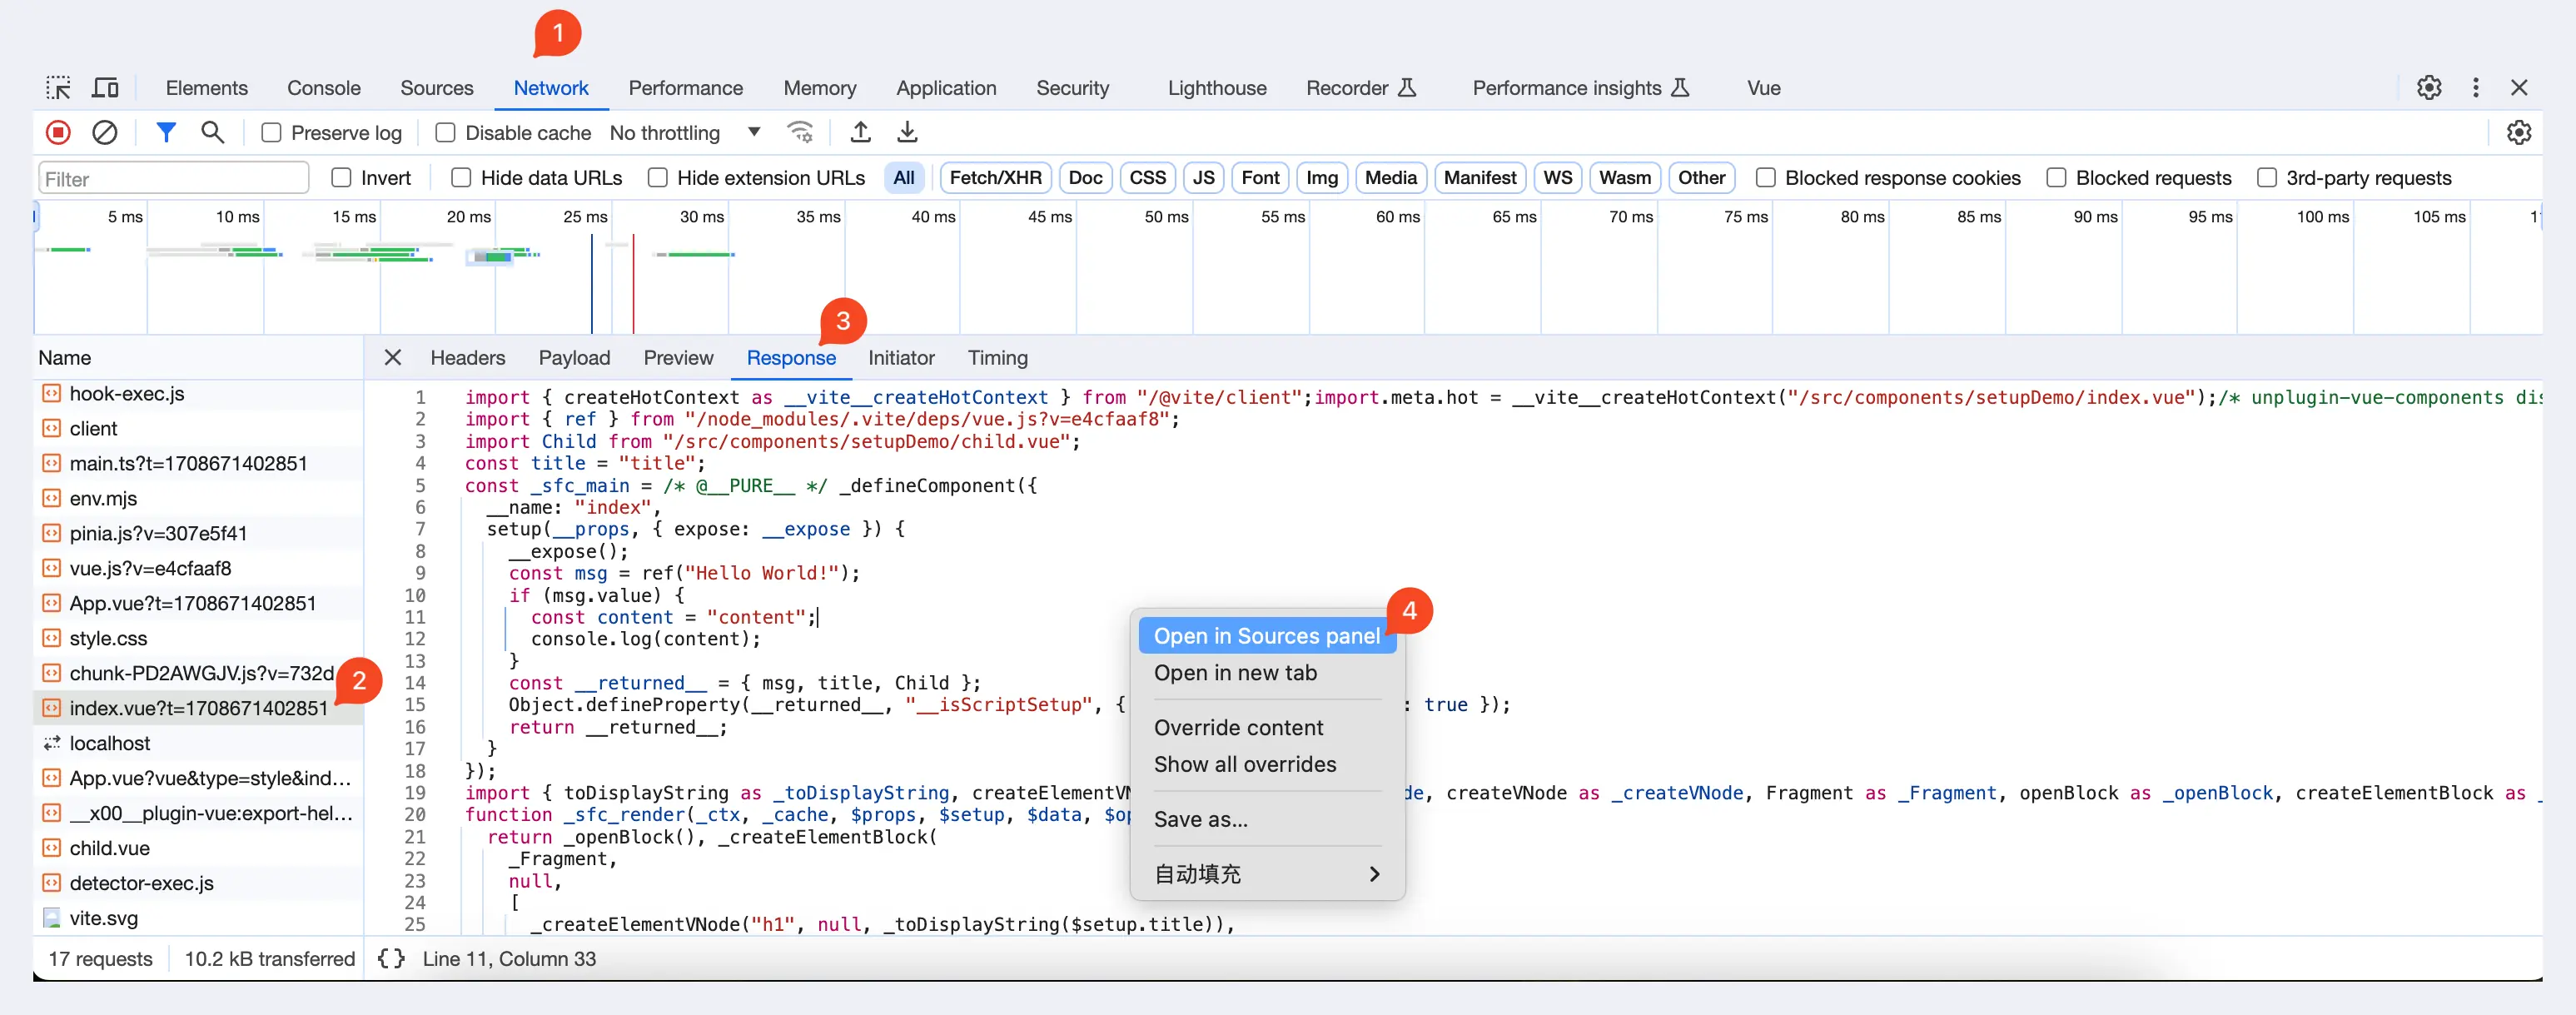Open the No throttling dropdown

point(685,133)
